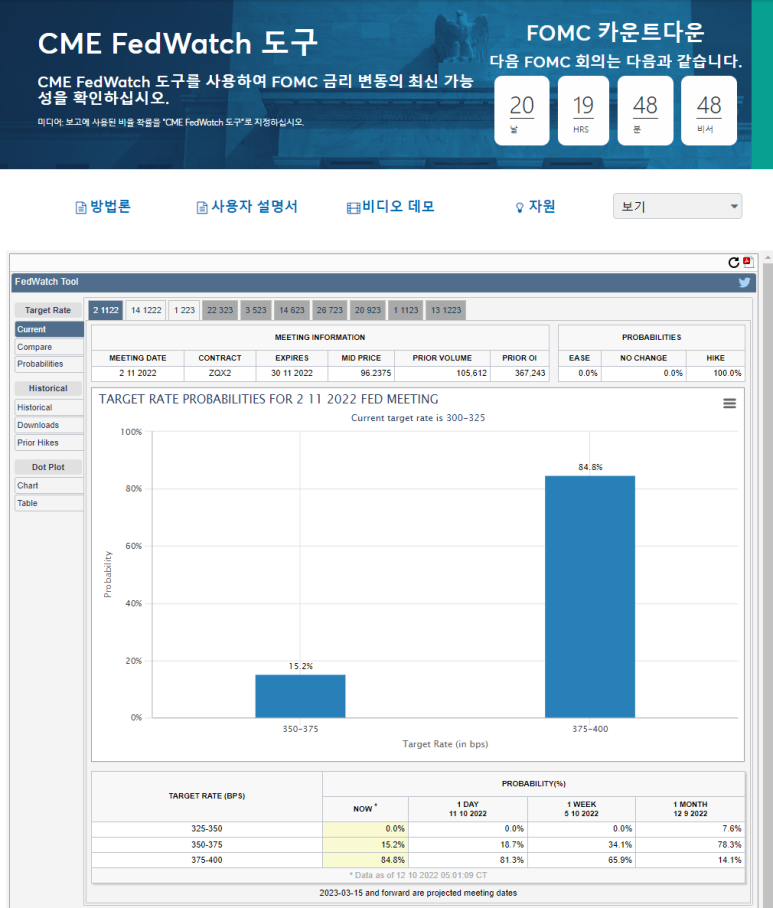Click the document icon beside 방법론
This screenshot has width=773, height=908.
pyautogui.click(x=81, y=207)
